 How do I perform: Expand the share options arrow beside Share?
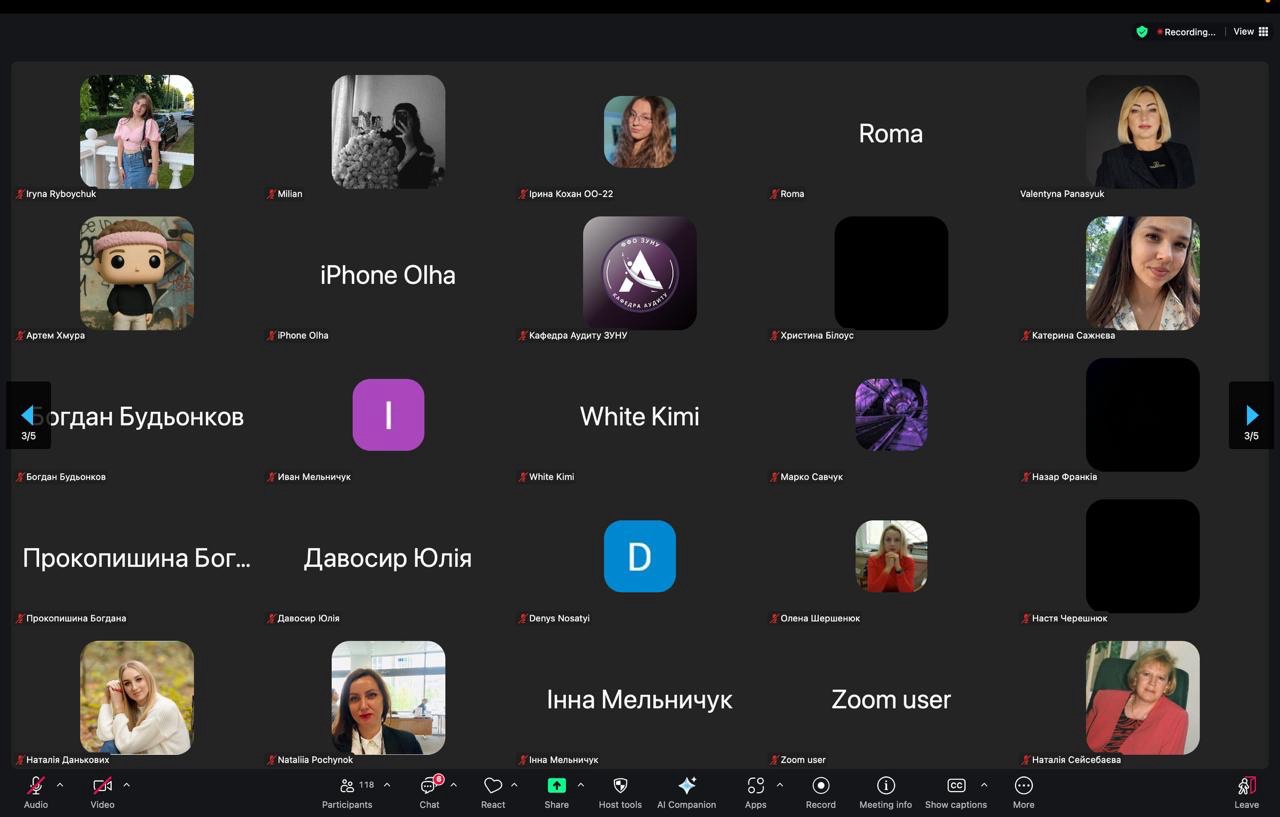[581, 785]
